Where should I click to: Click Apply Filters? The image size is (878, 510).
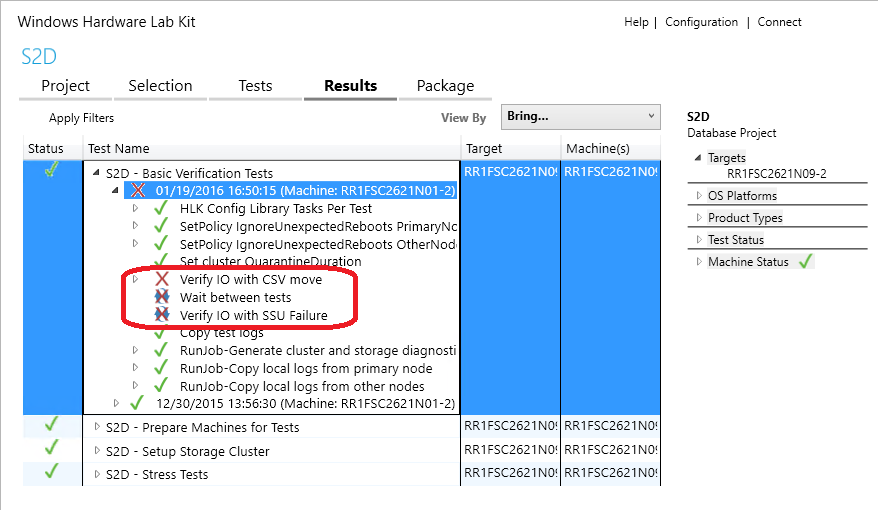81,118
